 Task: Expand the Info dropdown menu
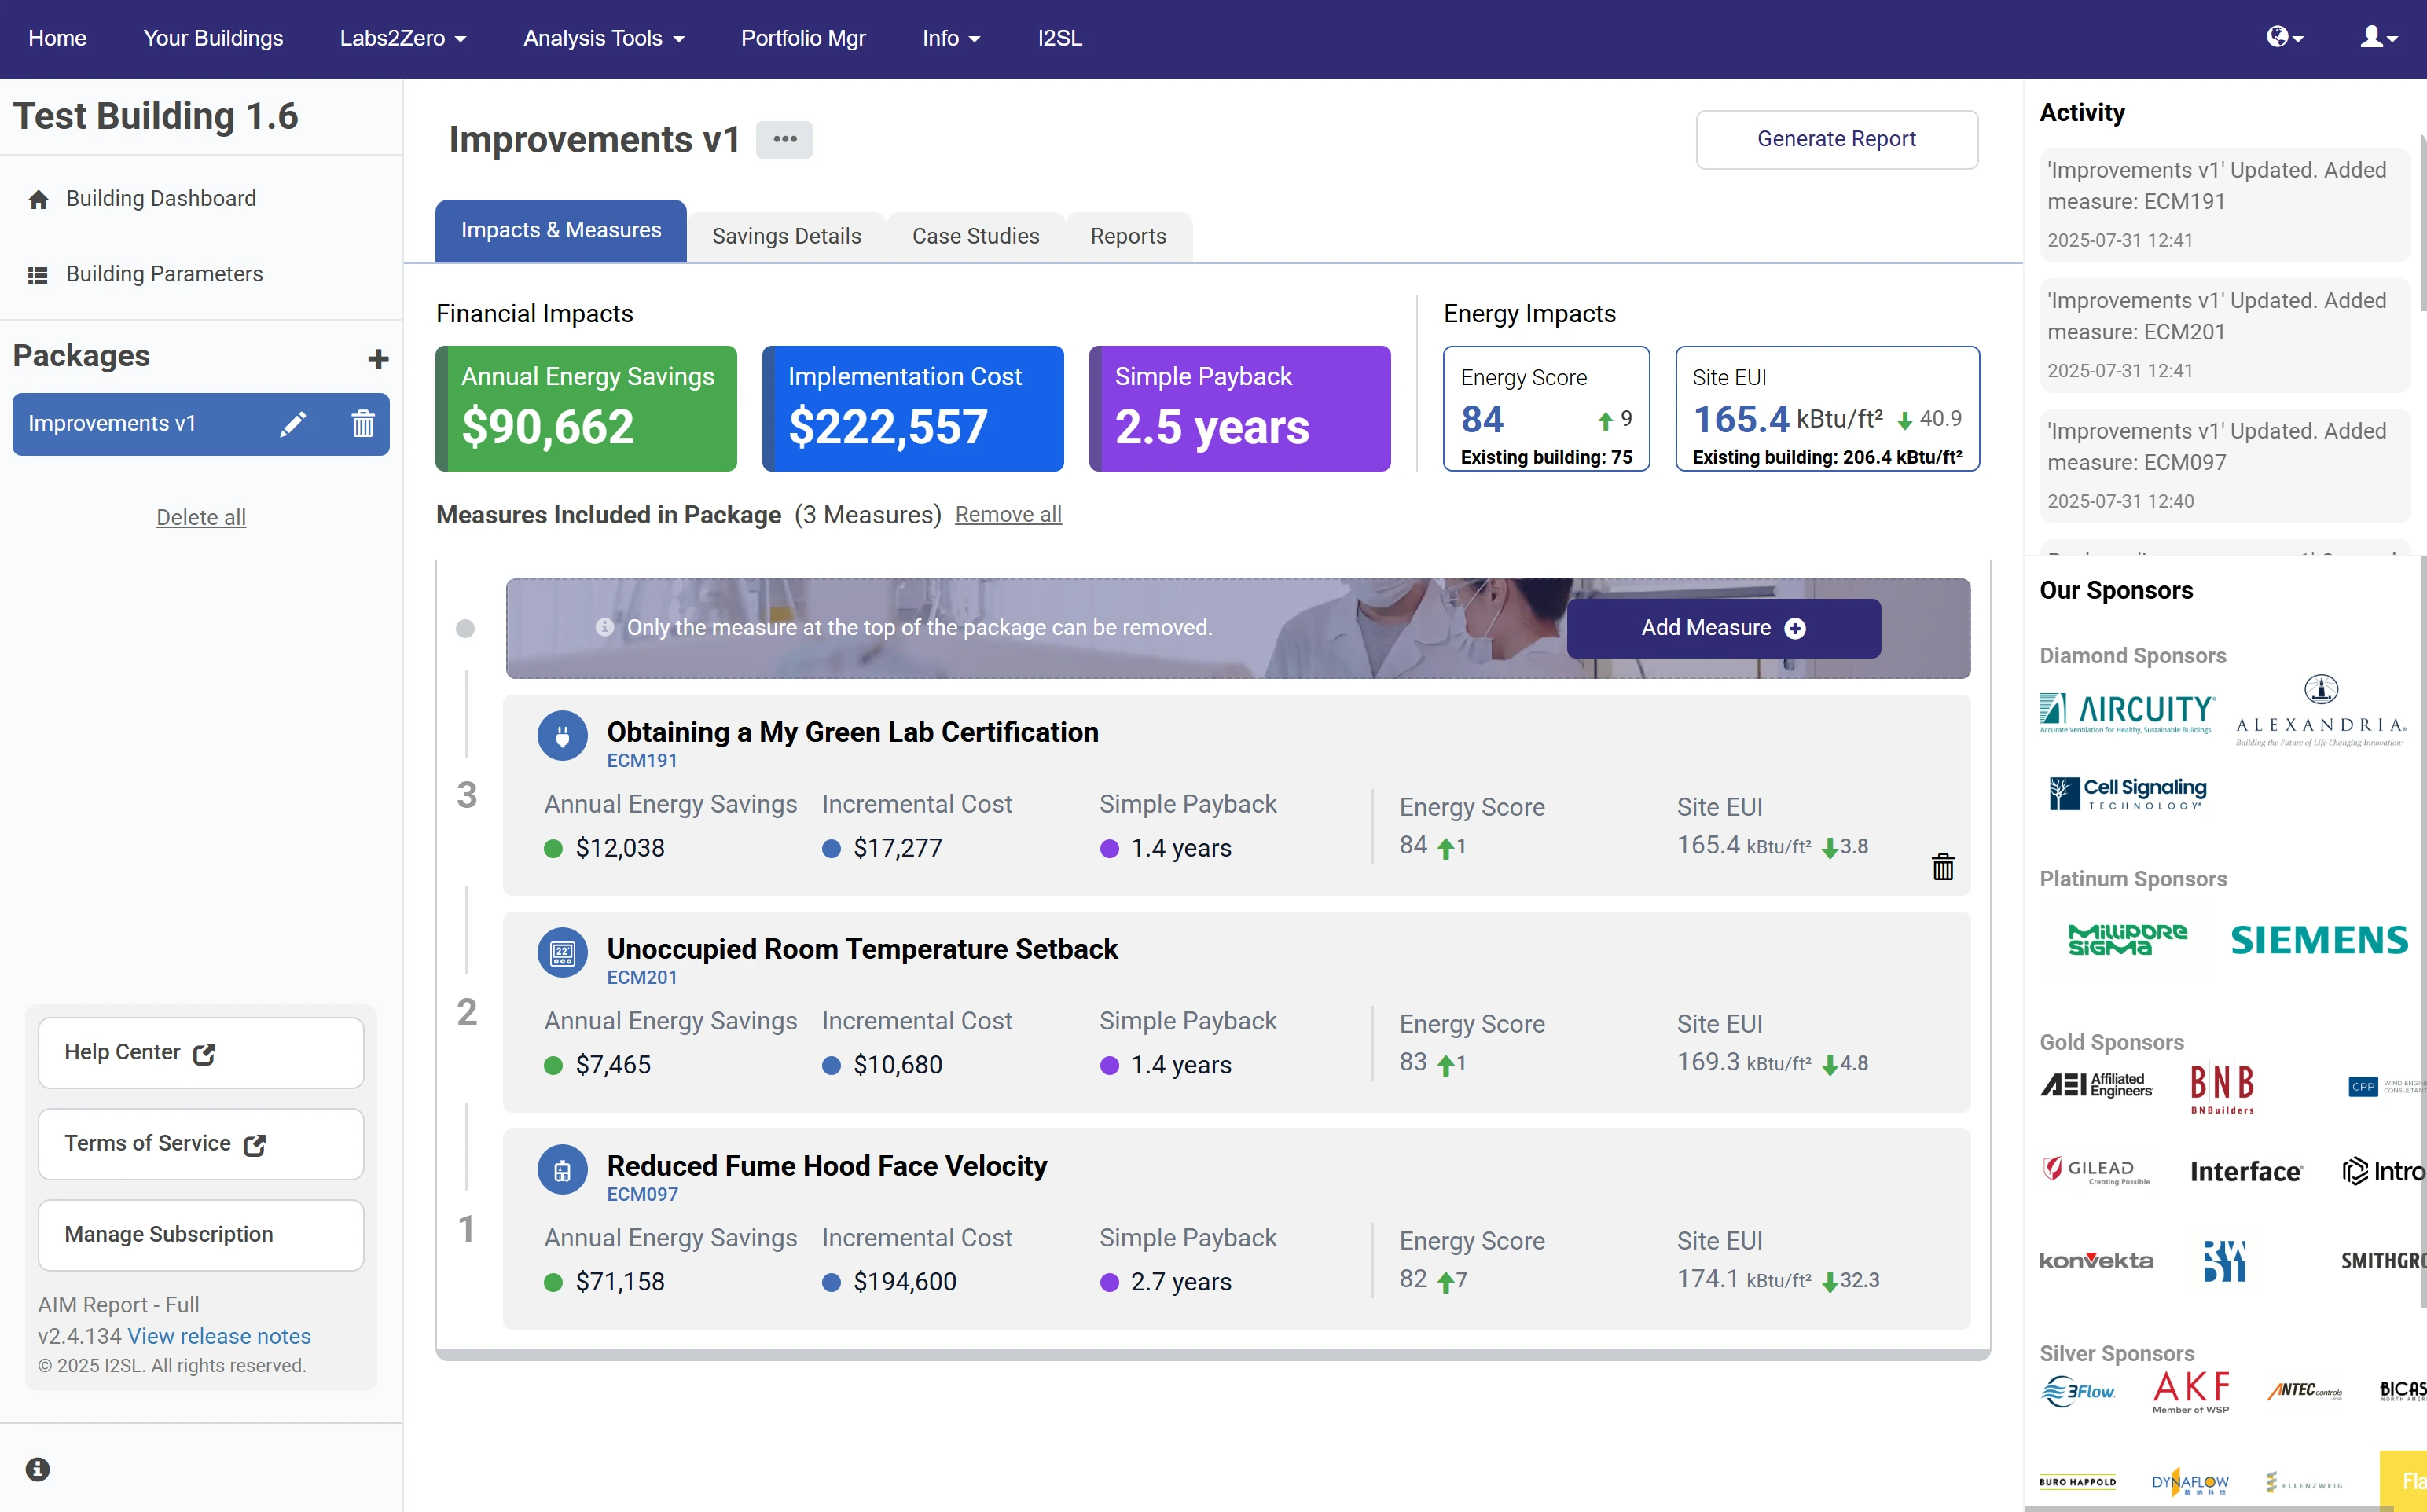click(951, 38)
